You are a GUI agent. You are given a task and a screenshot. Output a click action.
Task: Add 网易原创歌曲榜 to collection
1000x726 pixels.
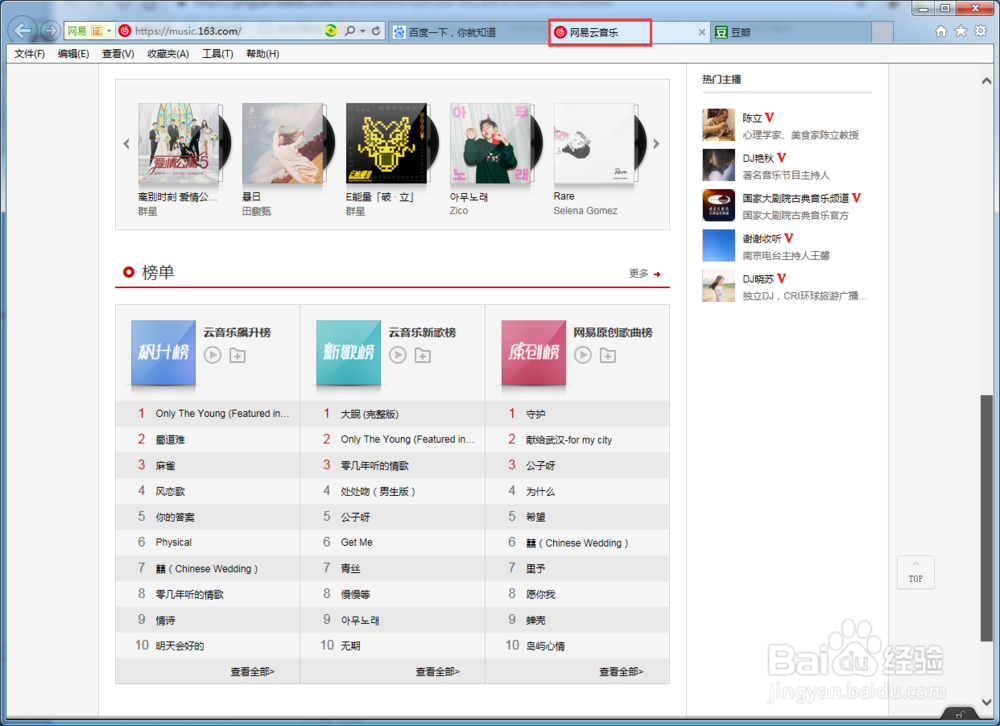(x=608, y=355)
